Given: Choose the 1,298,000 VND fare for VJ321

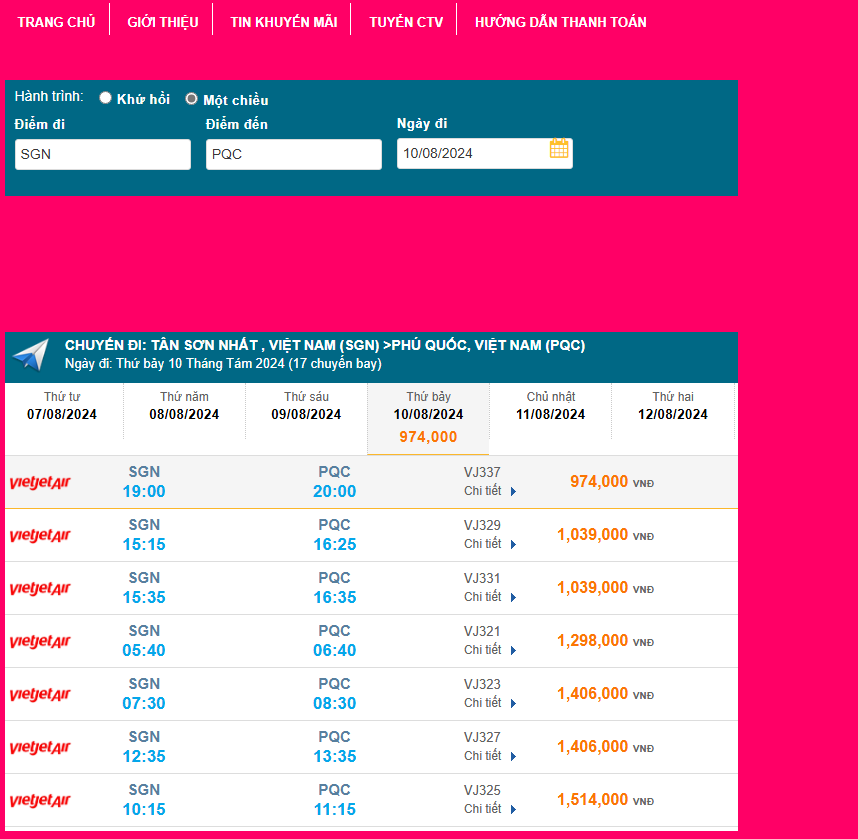Looking at the screenshot, I should pyautogui.click(x=593, y=641).
